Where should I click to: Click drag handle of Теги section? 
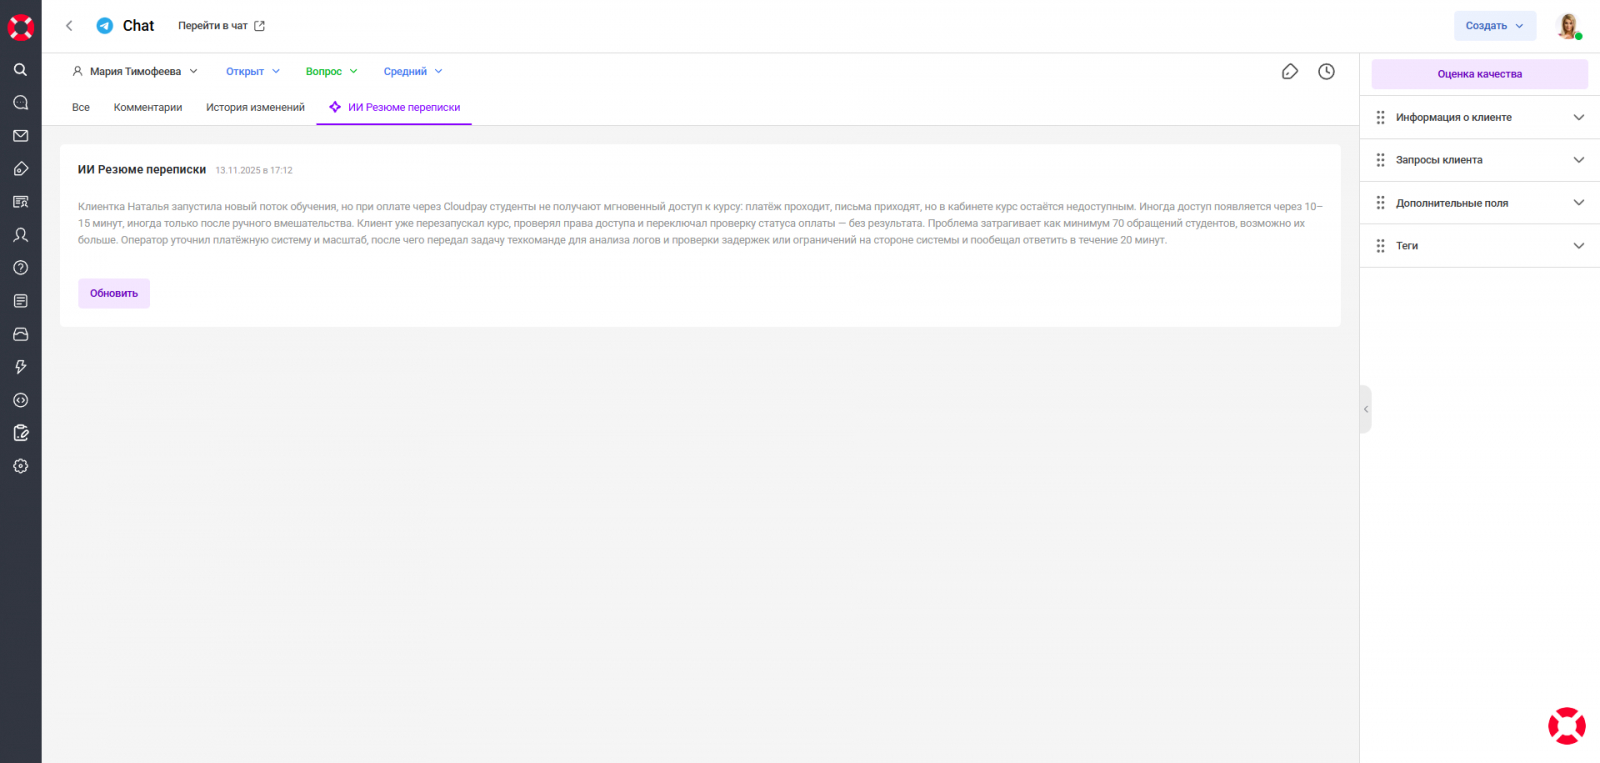pos(1380,246)
